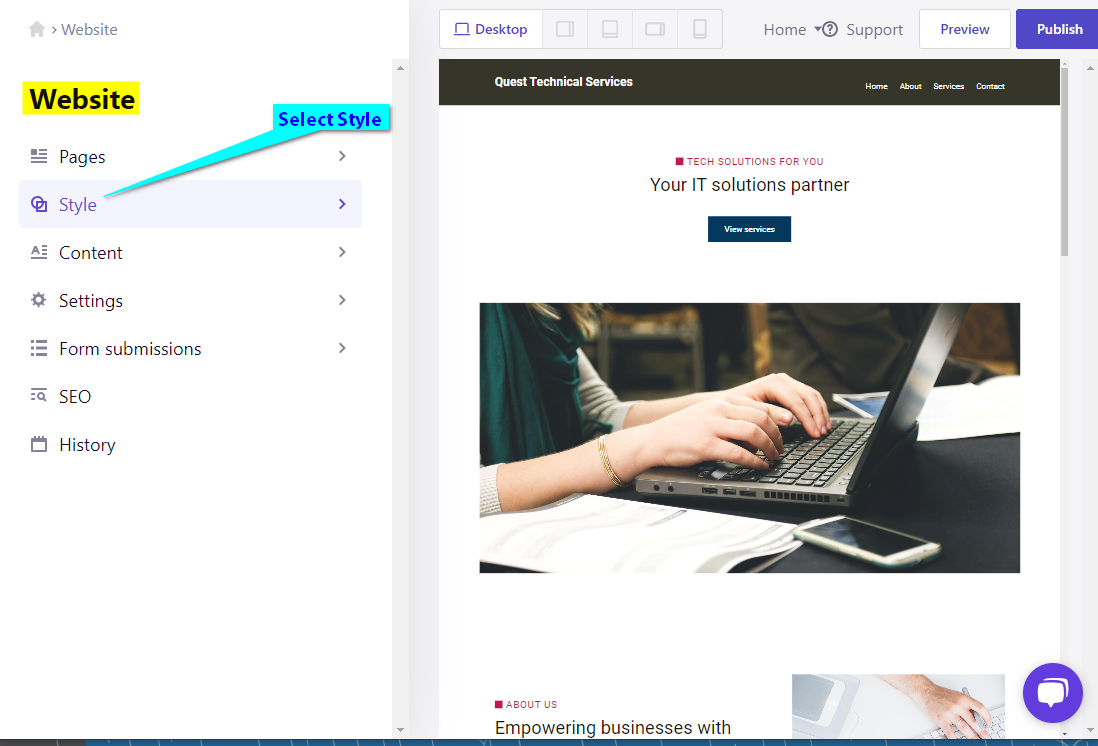Open the chat bubble widget

pyautogui.click(x=1052, y=693)
